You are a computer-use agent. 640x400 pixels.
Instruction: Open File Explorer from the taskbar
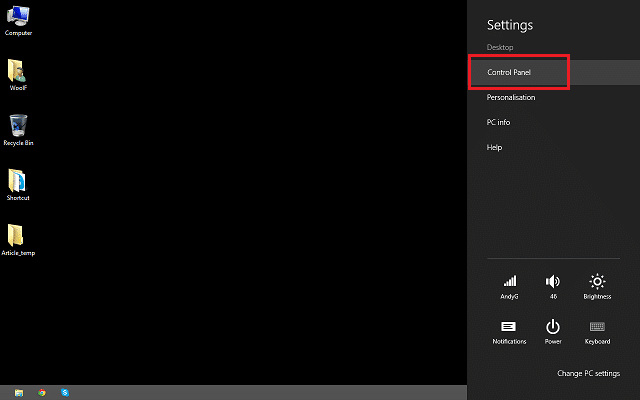[x=19, y=393]
